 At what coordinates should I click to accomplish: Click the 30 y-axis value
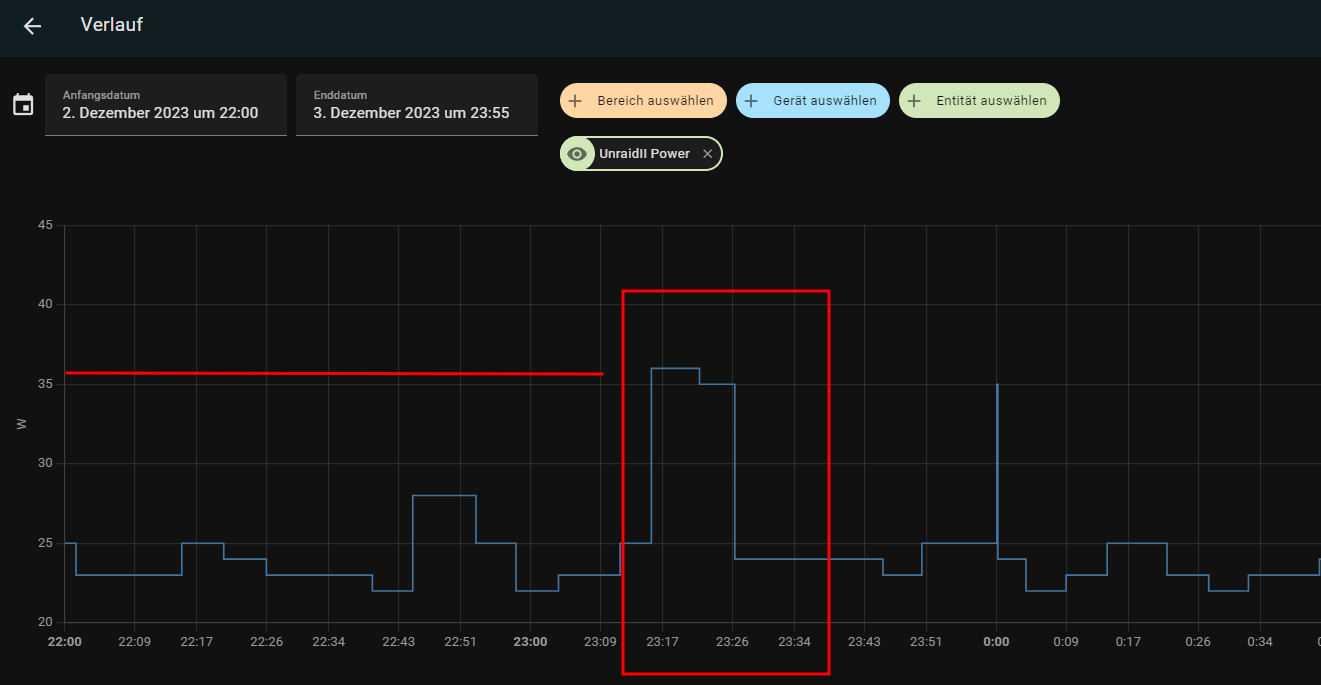(44, 463)
